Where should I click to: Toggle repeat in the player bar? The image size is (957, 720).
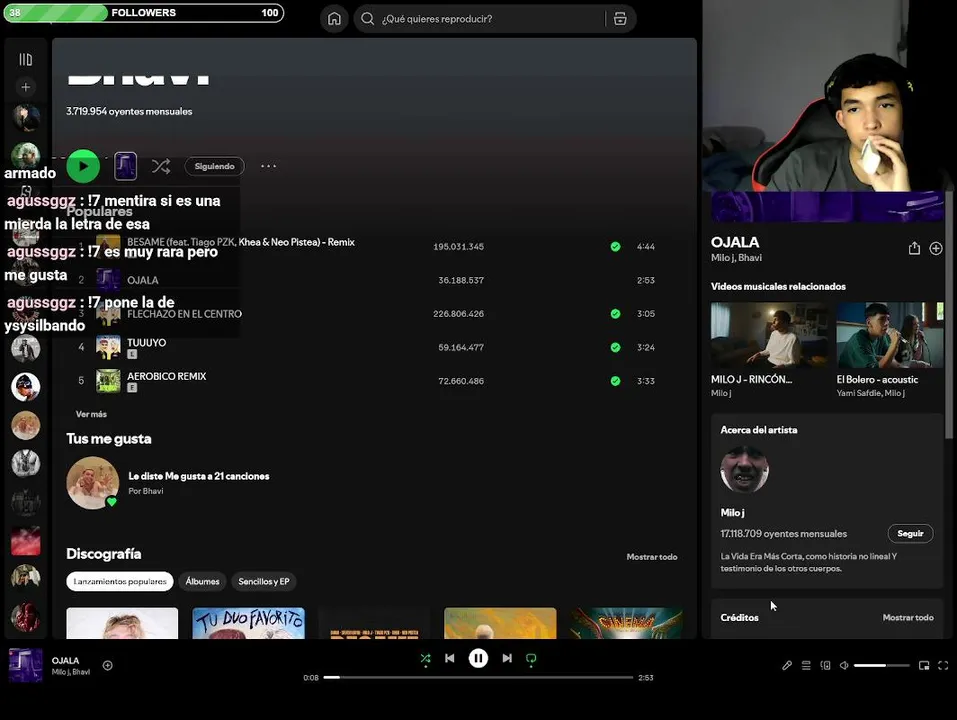[x=531, y=658]
